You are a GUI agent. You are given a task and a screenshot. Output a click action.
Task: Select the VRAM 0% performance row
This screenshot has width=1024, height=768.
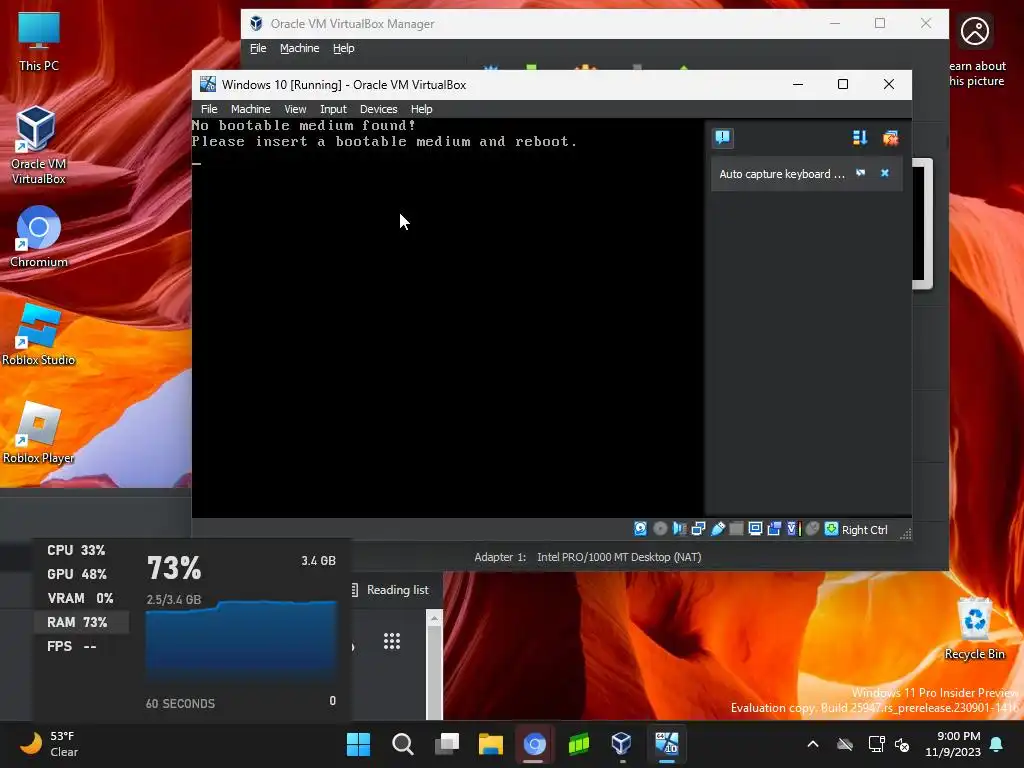pyautogui.click(x=81, y=598)
